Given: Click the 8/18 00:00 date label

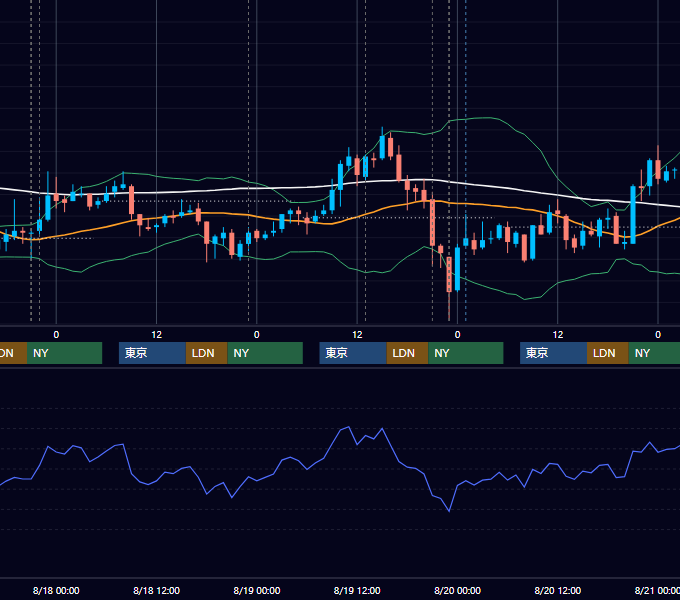Looking at the screenshot, I should click(x=56, y=590).
